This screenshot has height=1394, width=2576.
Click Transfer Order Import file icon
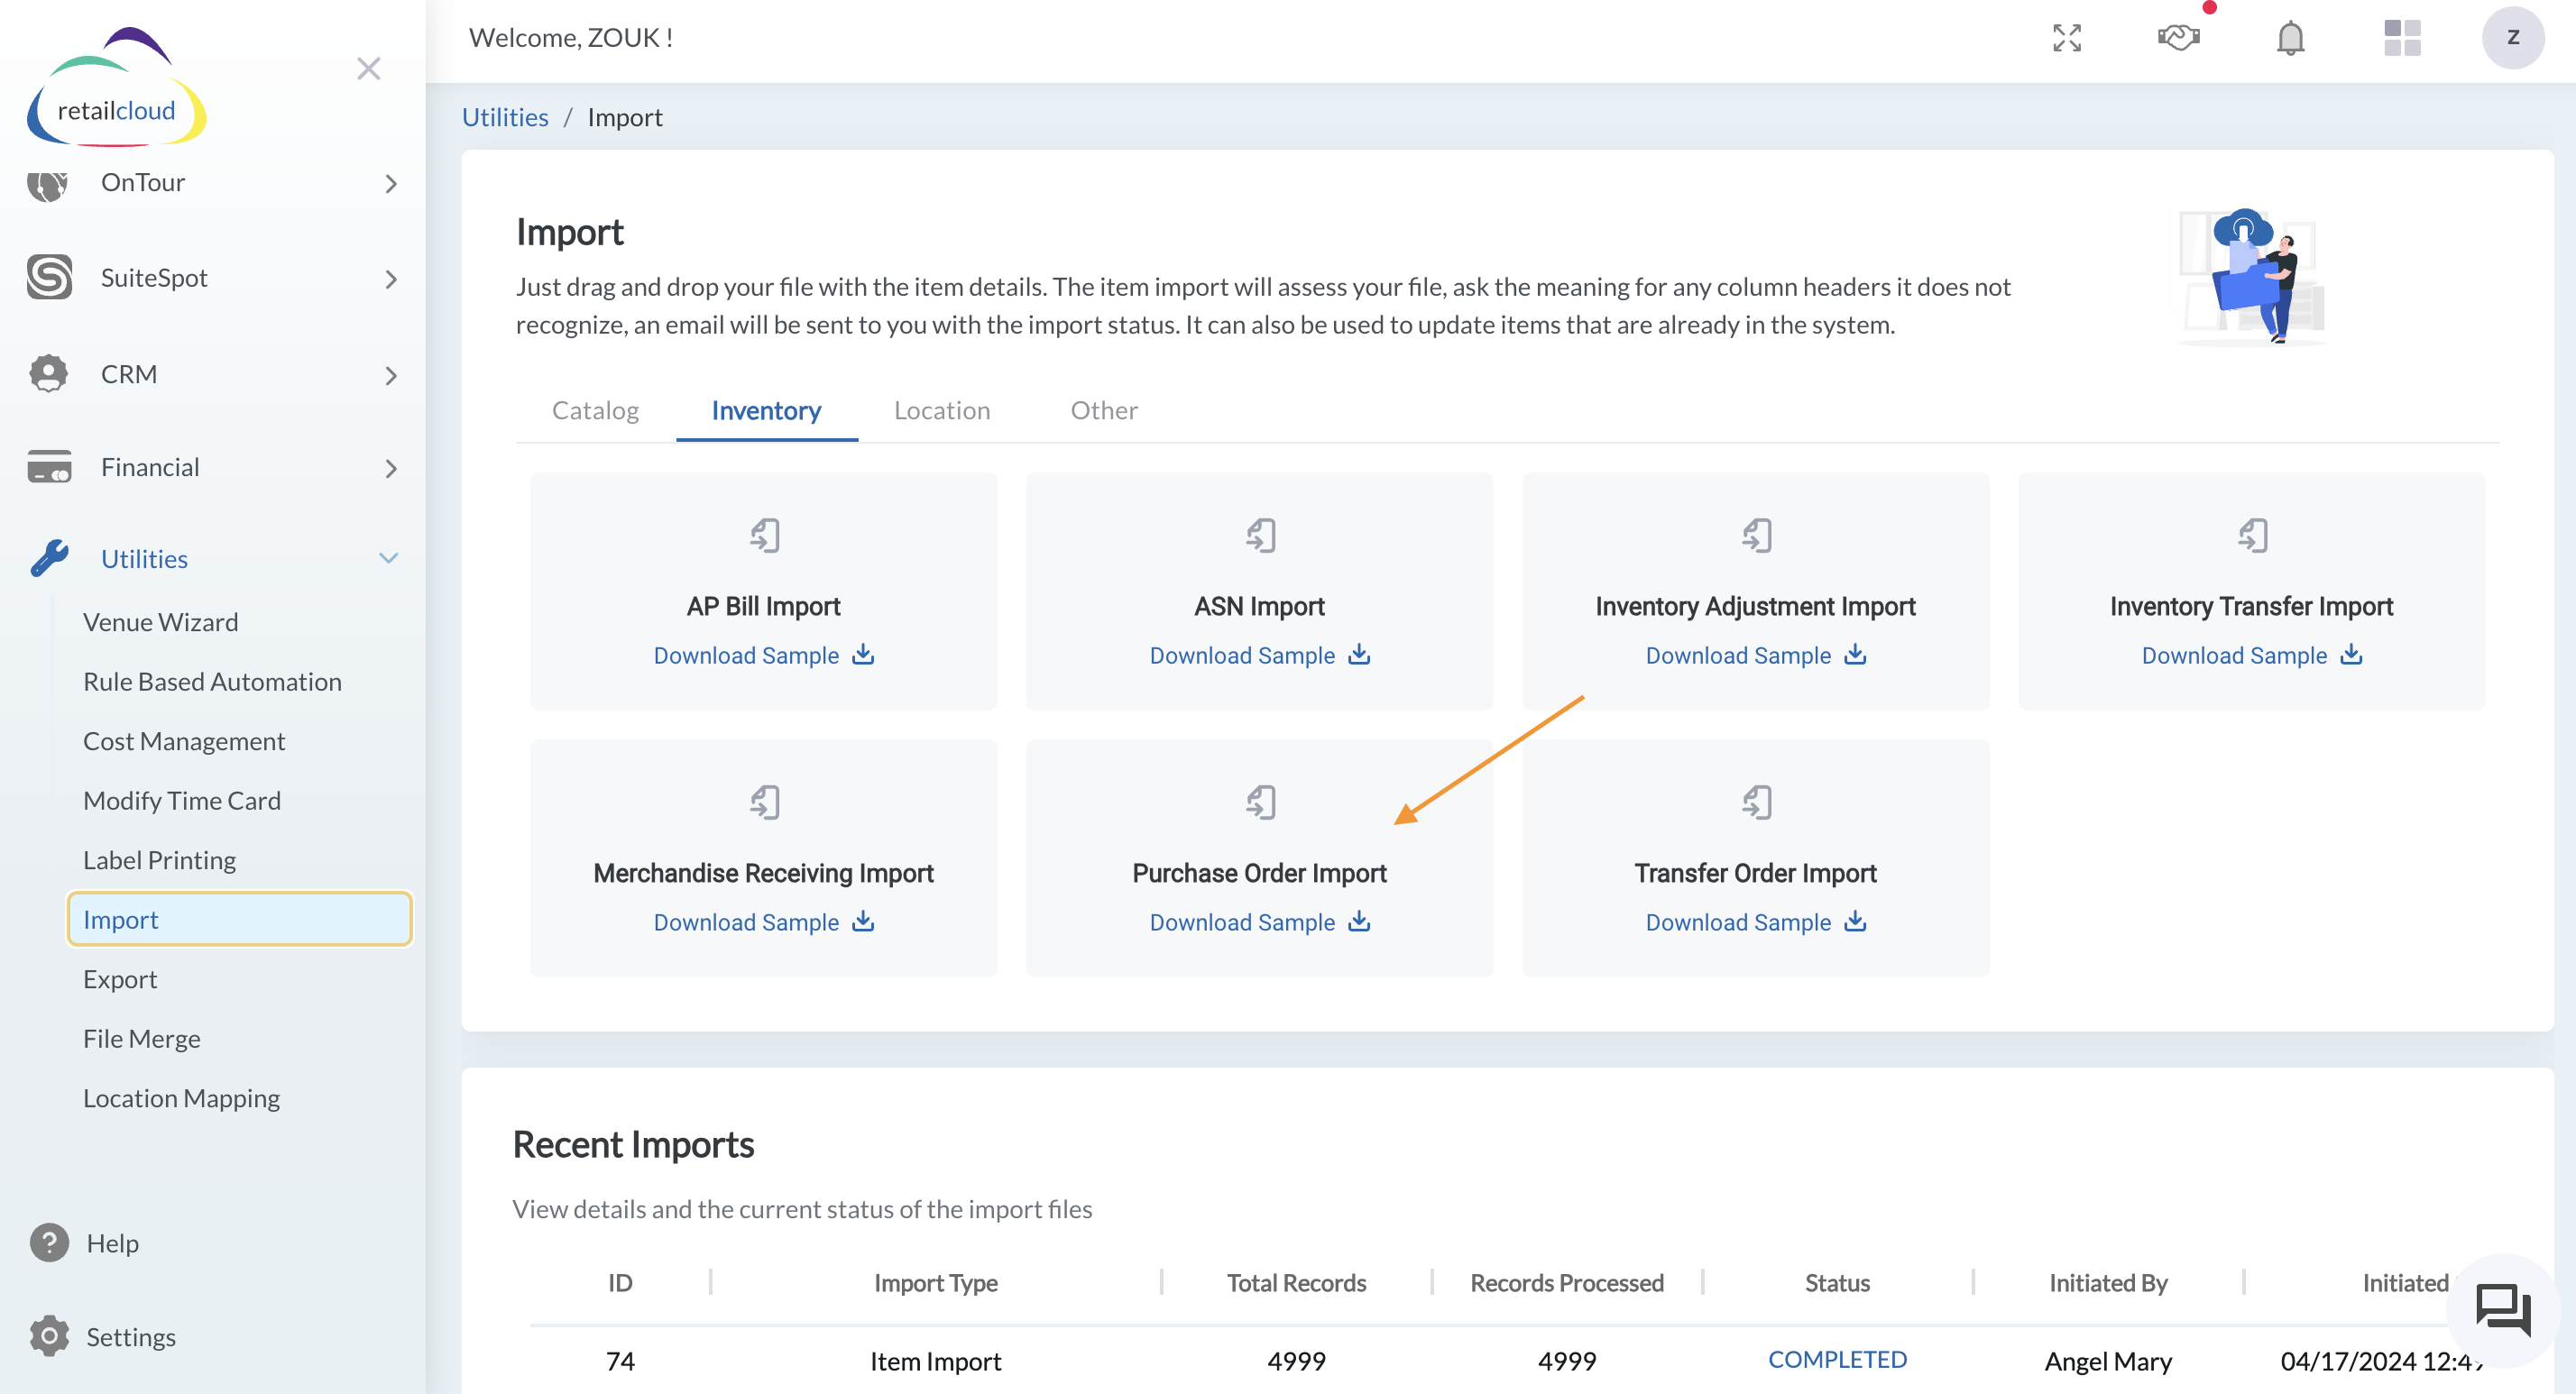click(1757, 802)
